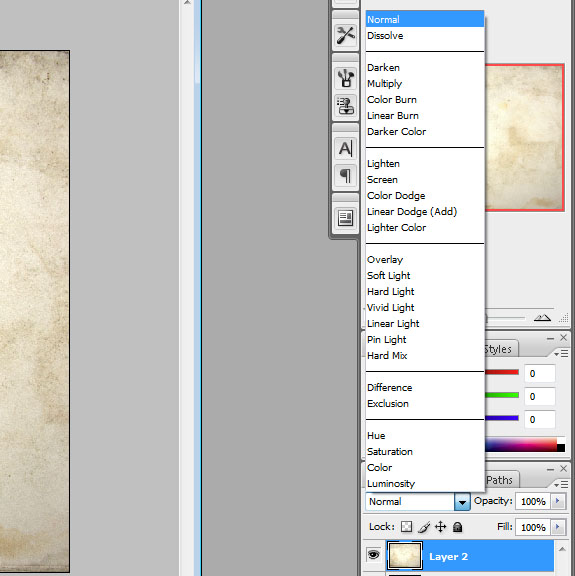This screenshot has width=575, height=576.
Task: Click the lock image pixels brush icon
Action: point(424,527)
